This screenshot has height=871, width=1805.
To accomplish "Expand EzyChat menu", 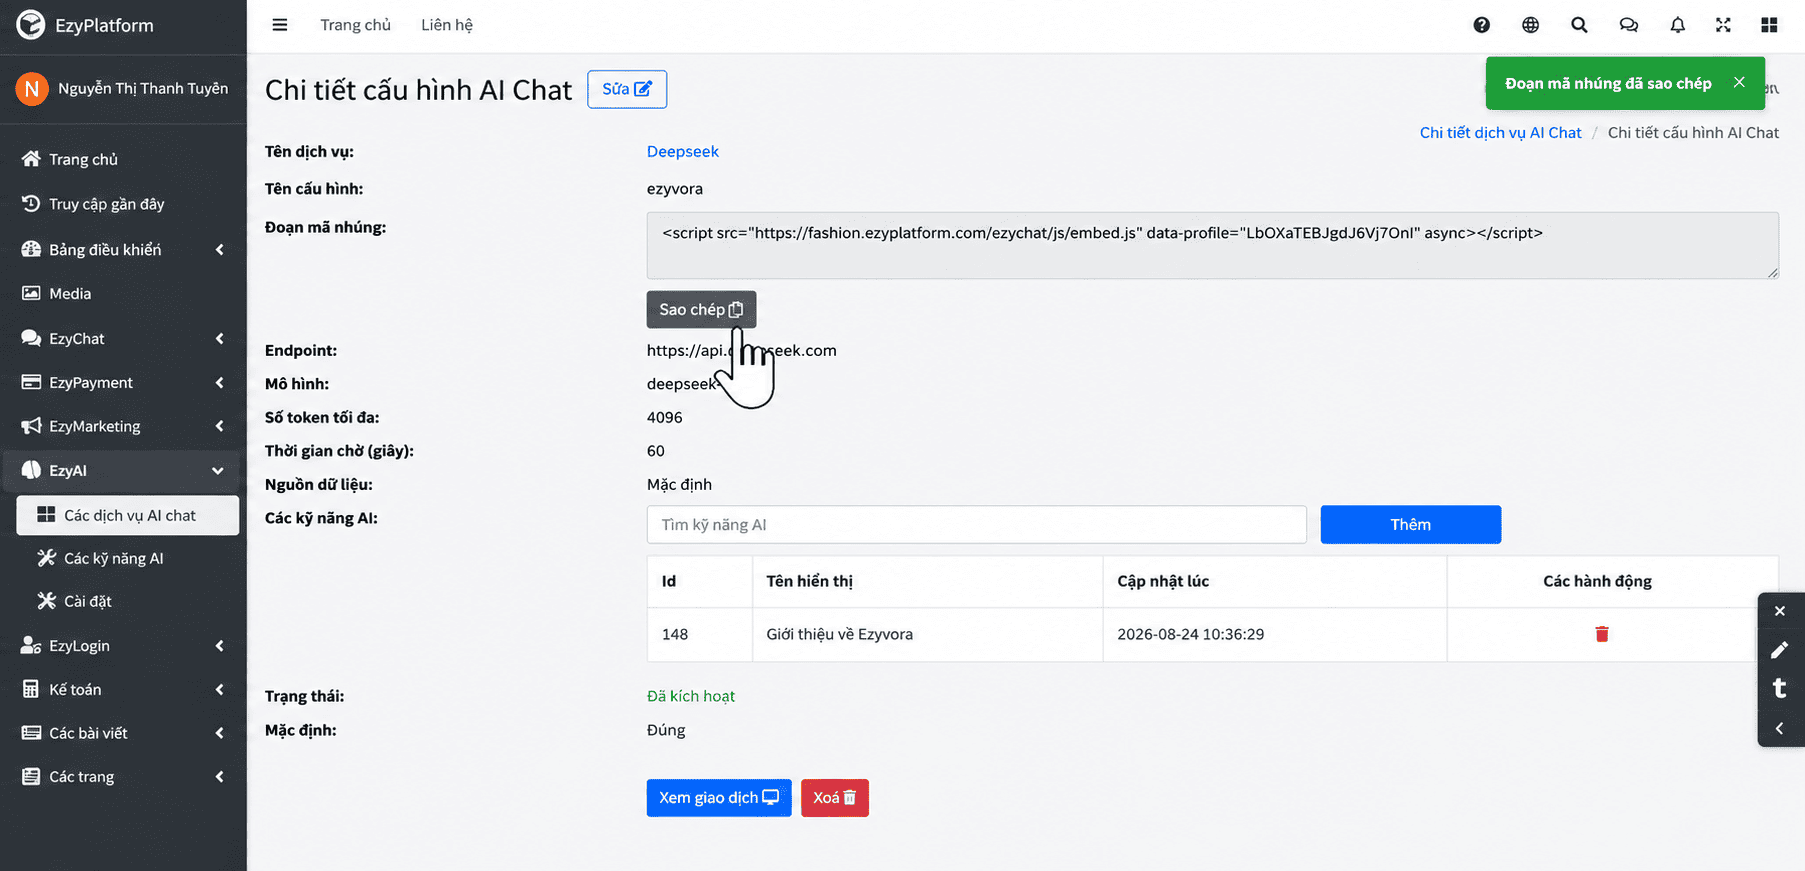I will [x=123, y=338].
